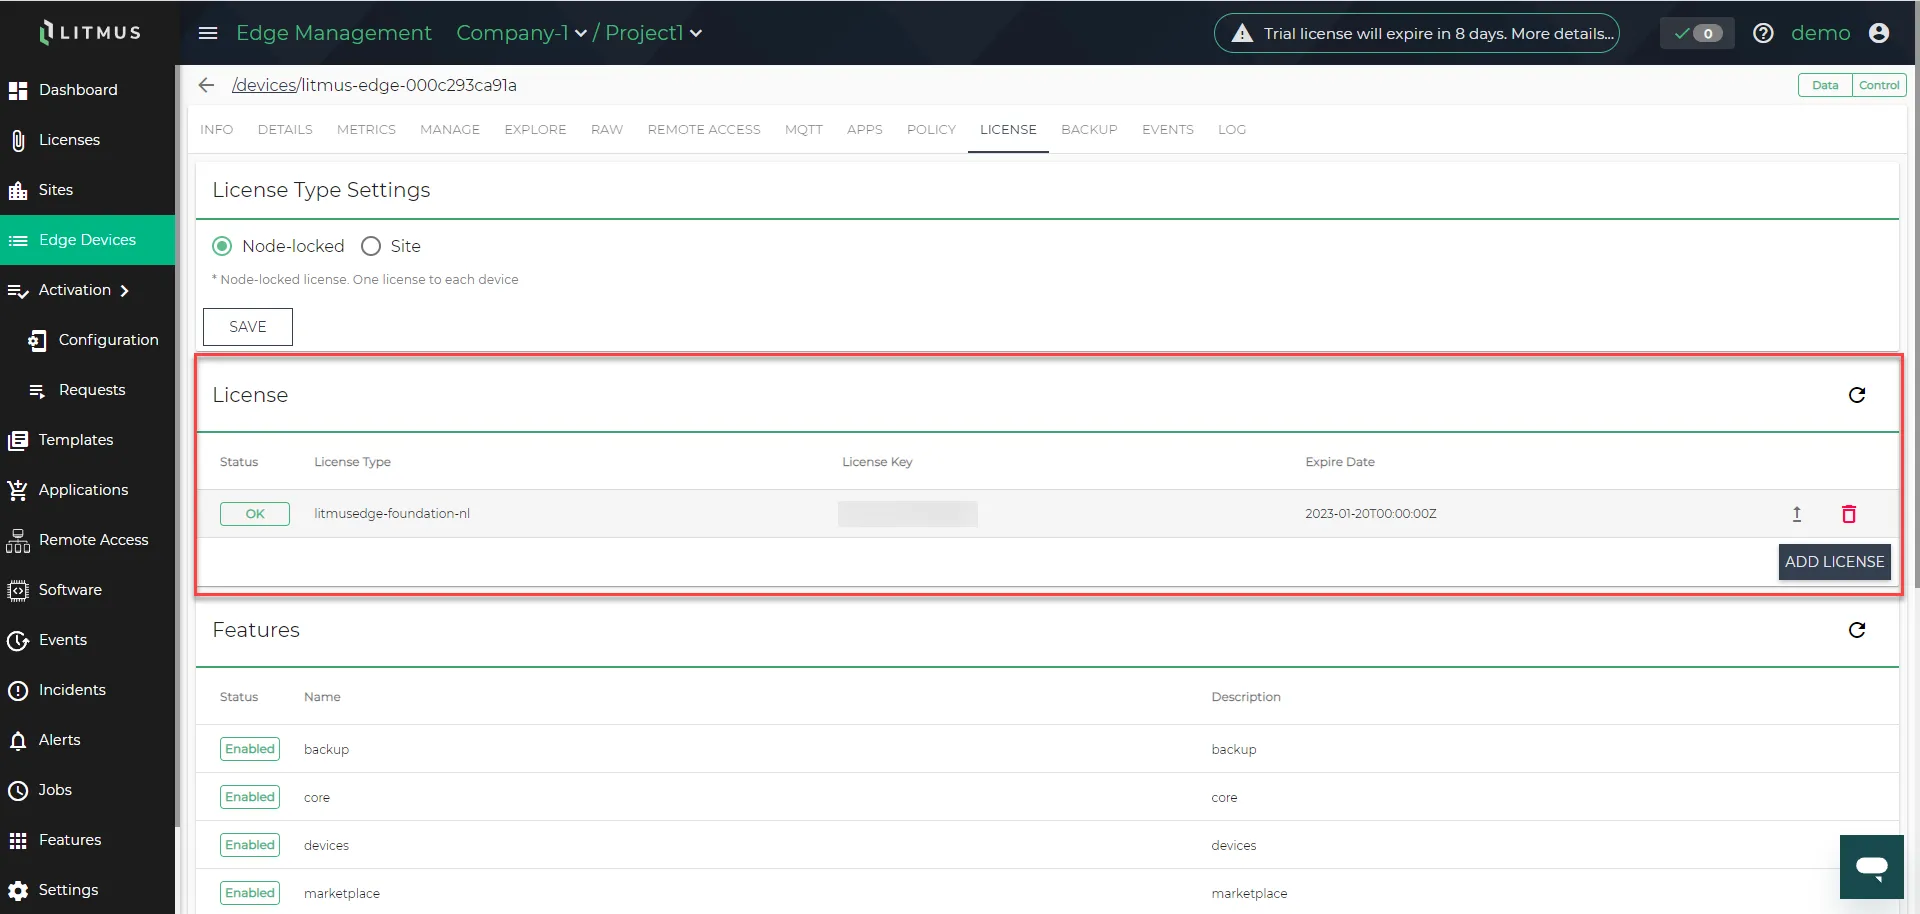
Task: Open Jobs in the sidebar
Action: (87, 790)
